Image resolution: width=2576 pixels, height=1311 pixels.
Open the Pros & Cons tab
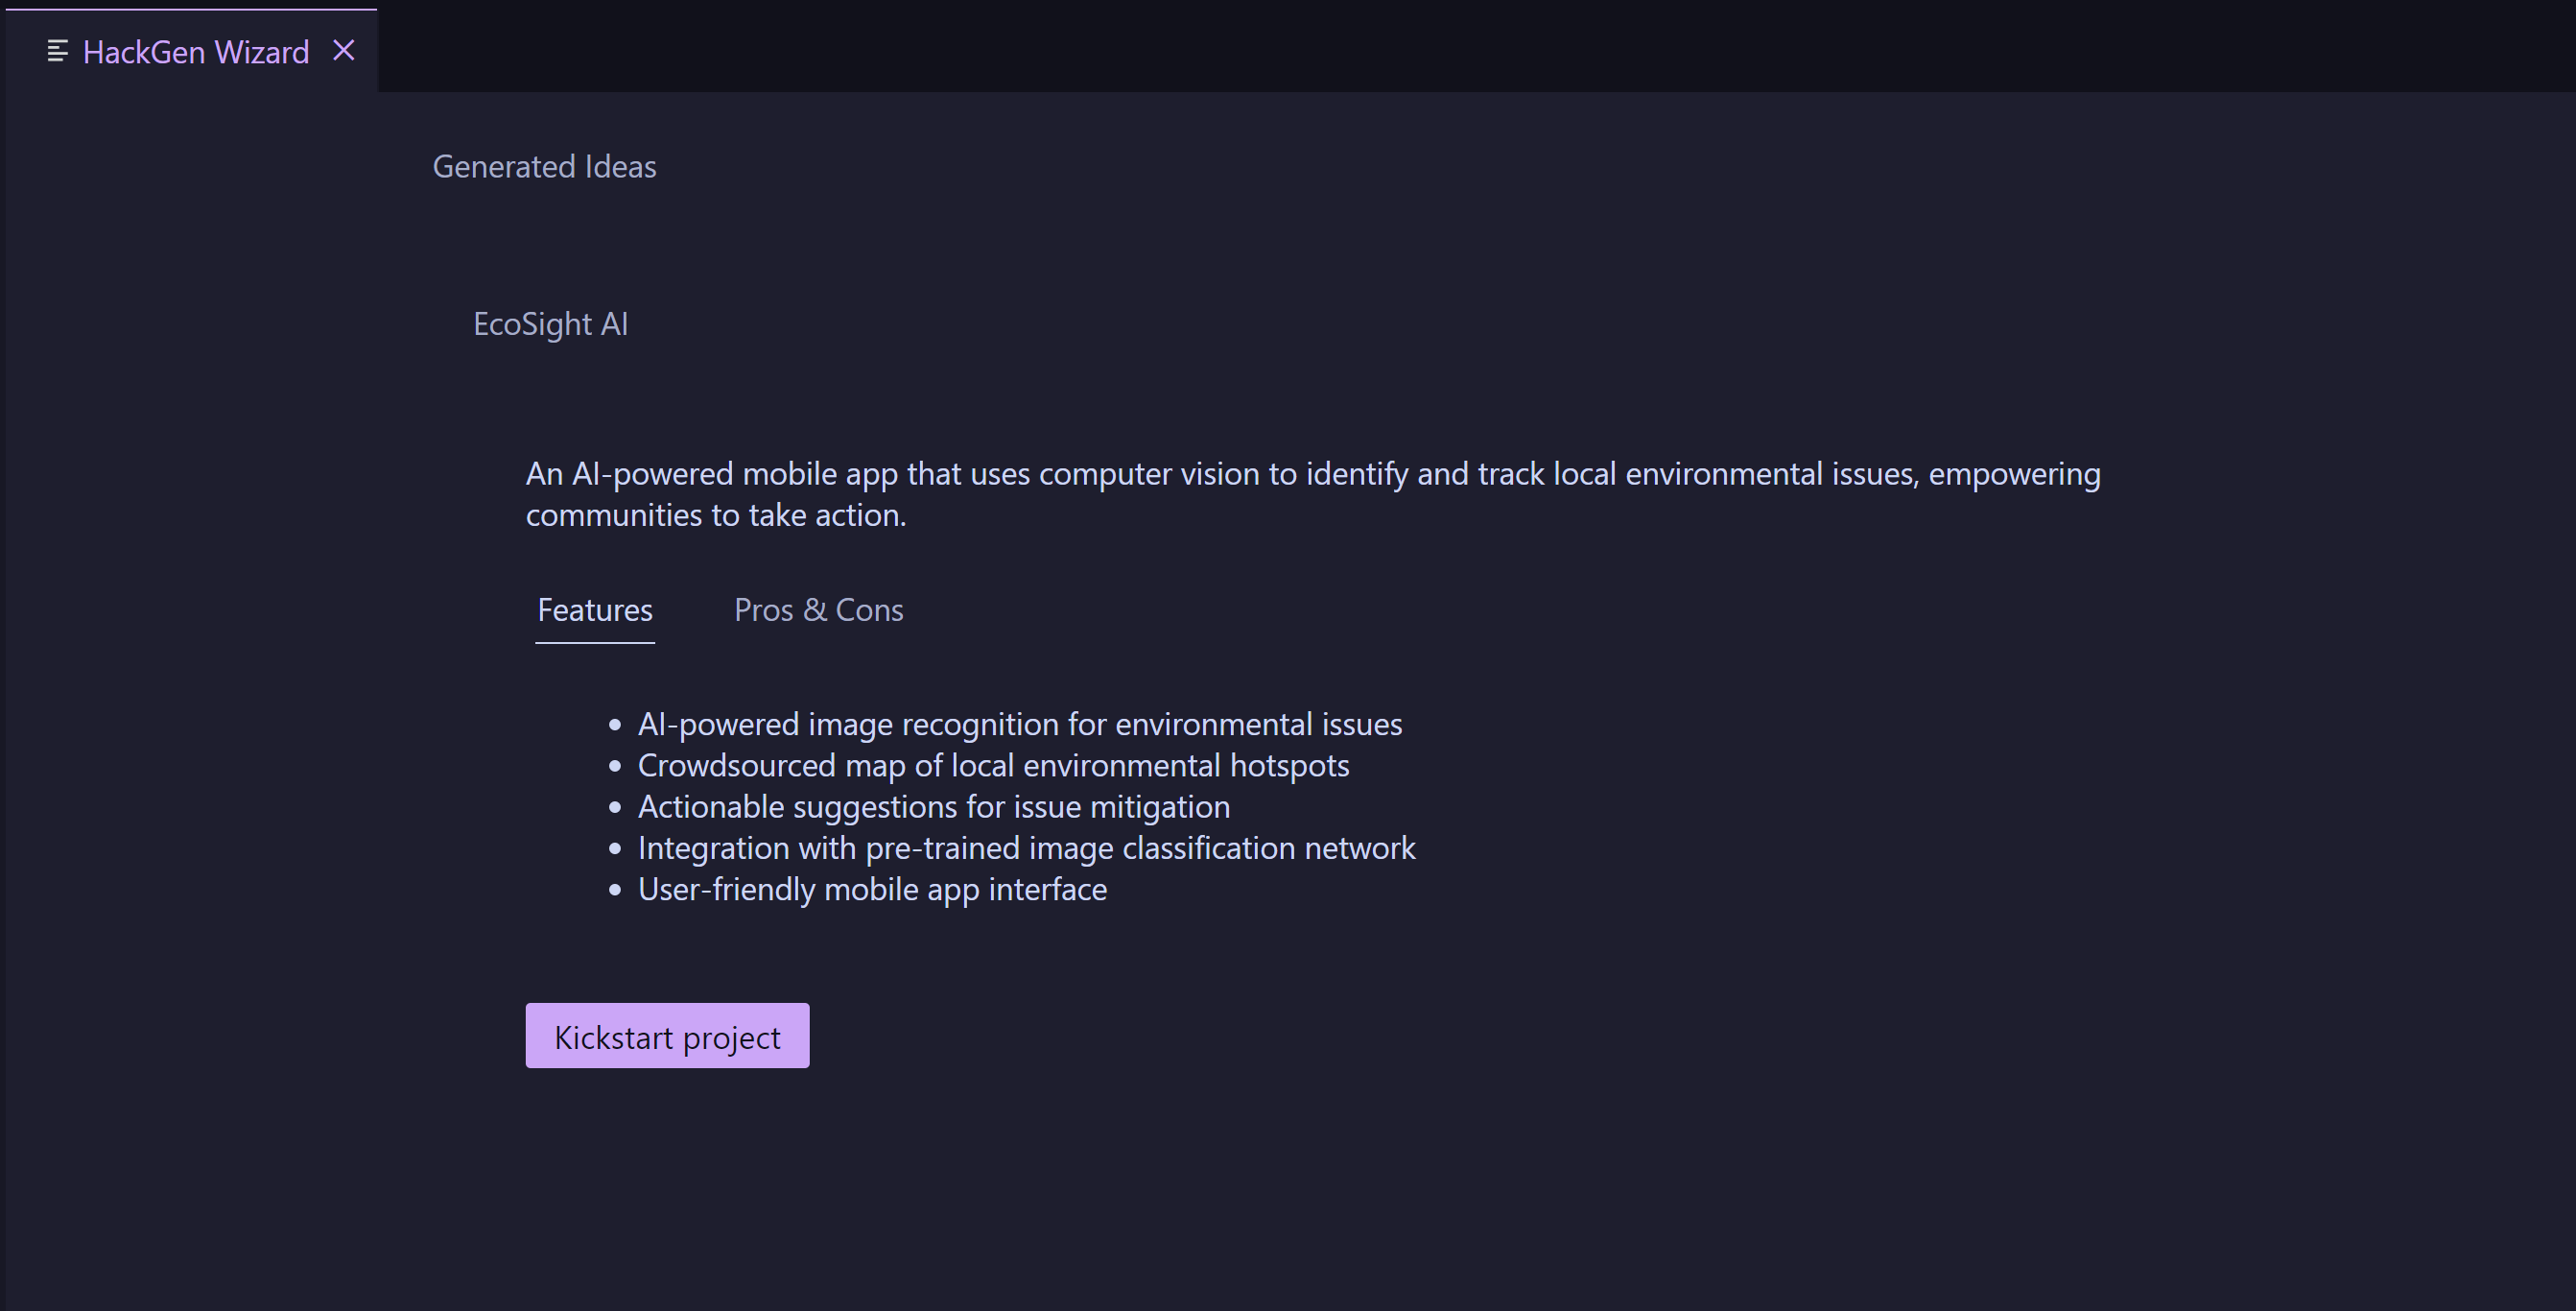(x=818, y=610)
